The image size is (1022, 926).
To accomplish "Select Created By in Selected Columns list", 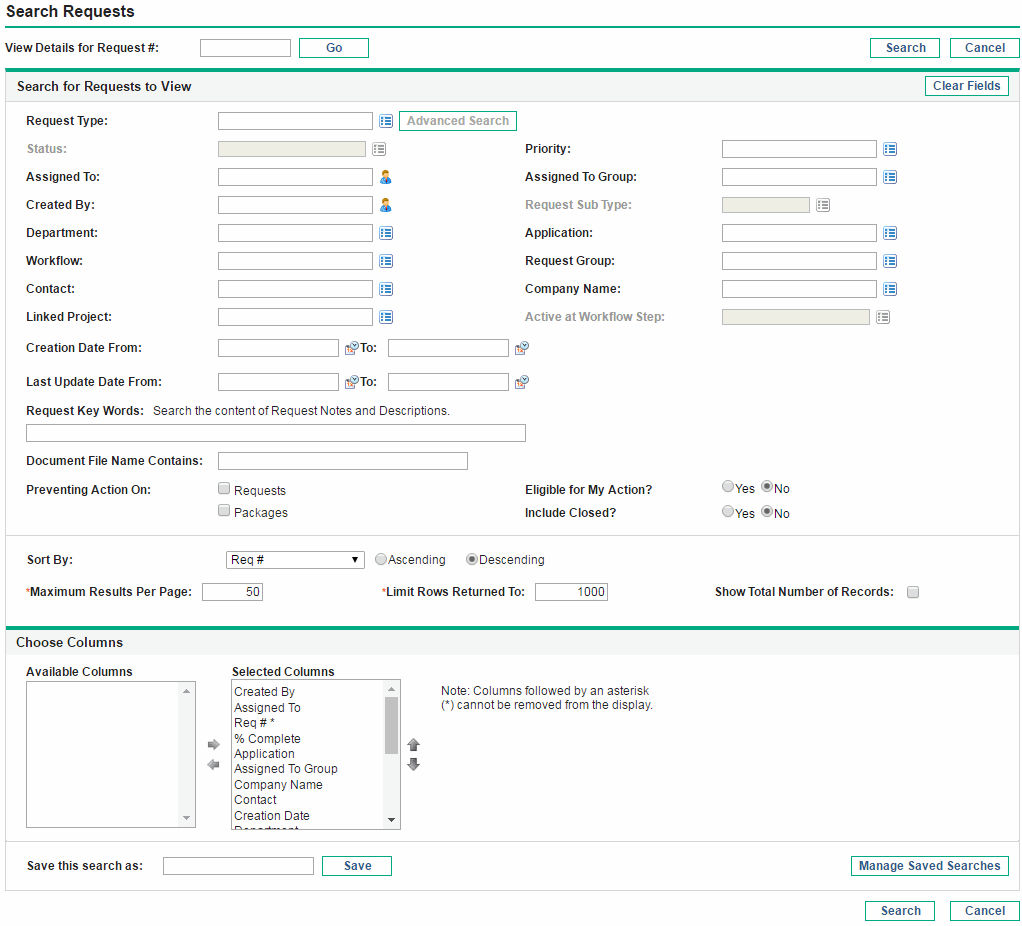I will [x=264, y=691].
